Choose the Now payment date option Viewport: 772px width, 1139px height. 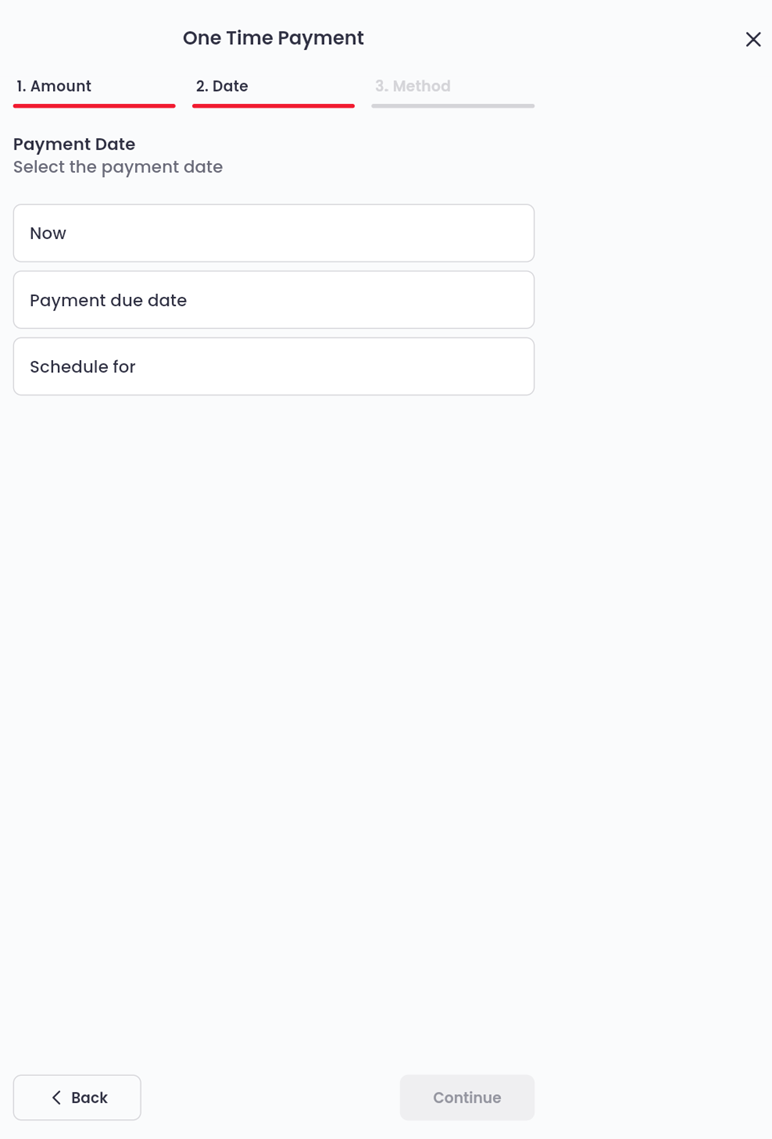[274, 233]
